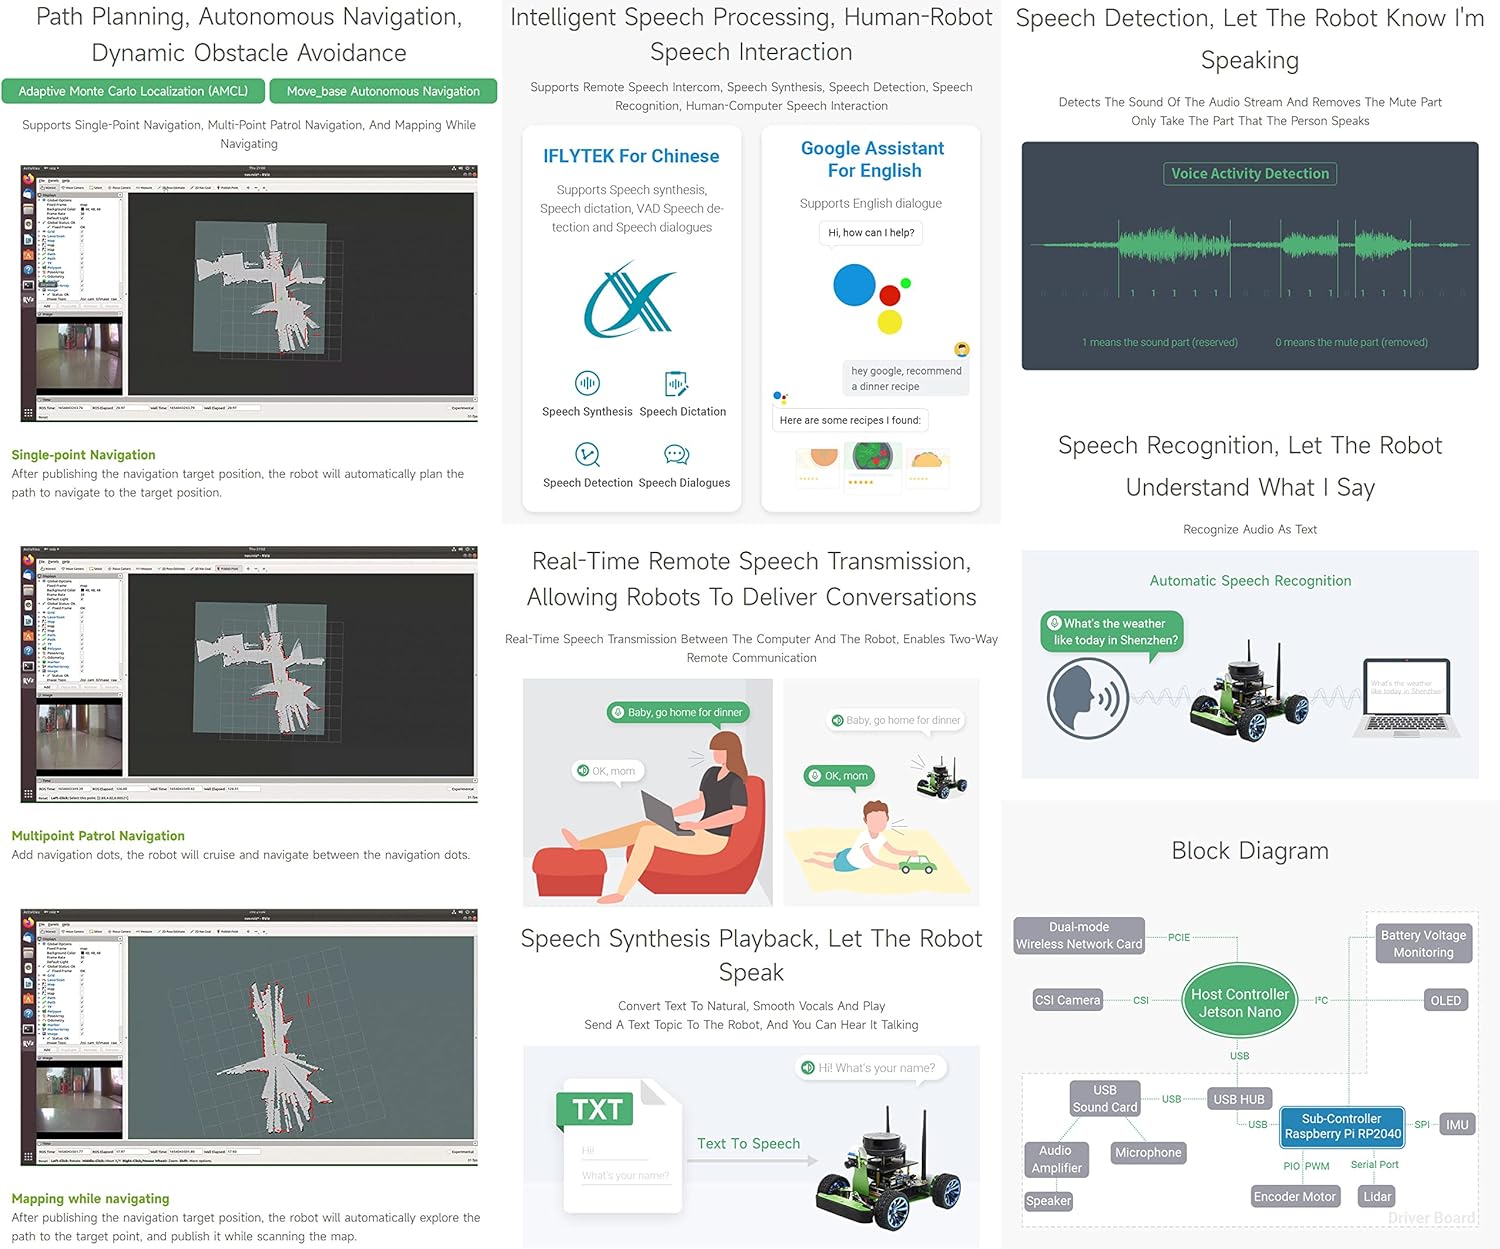Click the Speech Synthesis icon

pos(587,383)
